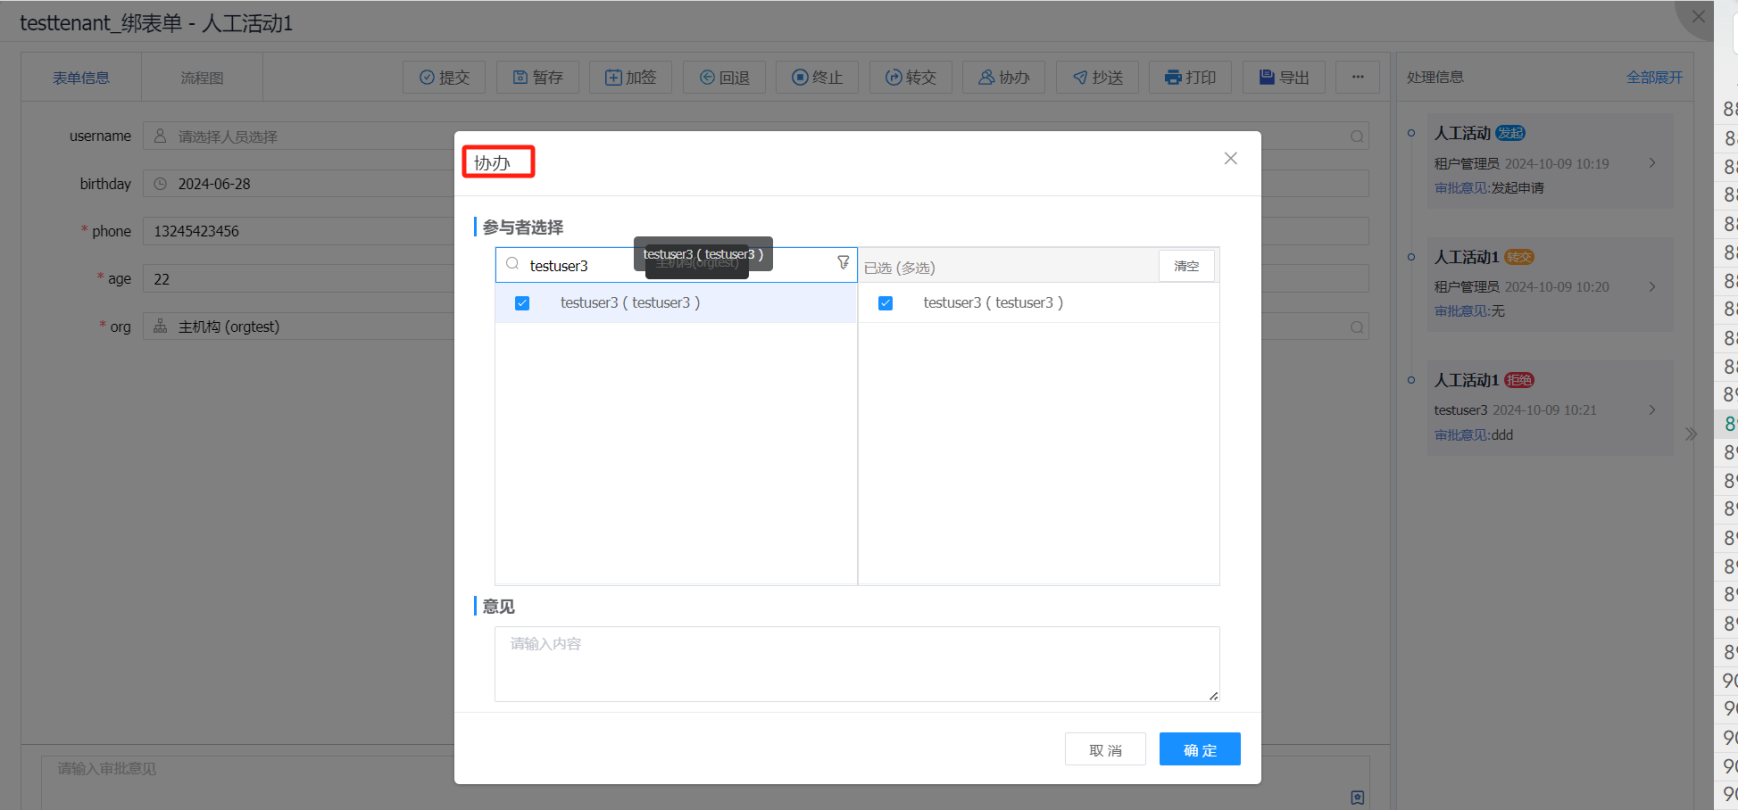
Task: Expand the 人工活动 发起 record chevron
Action: pos(1652,163)
